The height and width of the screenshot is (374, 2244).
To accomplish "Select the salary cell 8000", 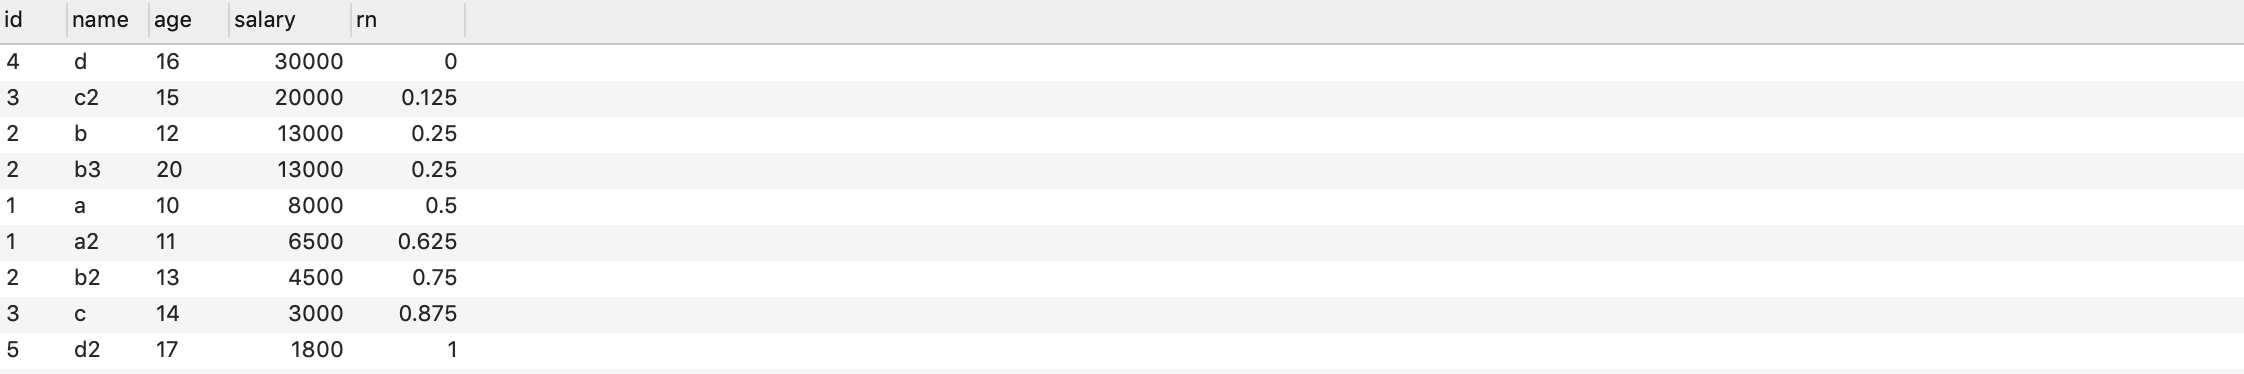I will [290, 206].
